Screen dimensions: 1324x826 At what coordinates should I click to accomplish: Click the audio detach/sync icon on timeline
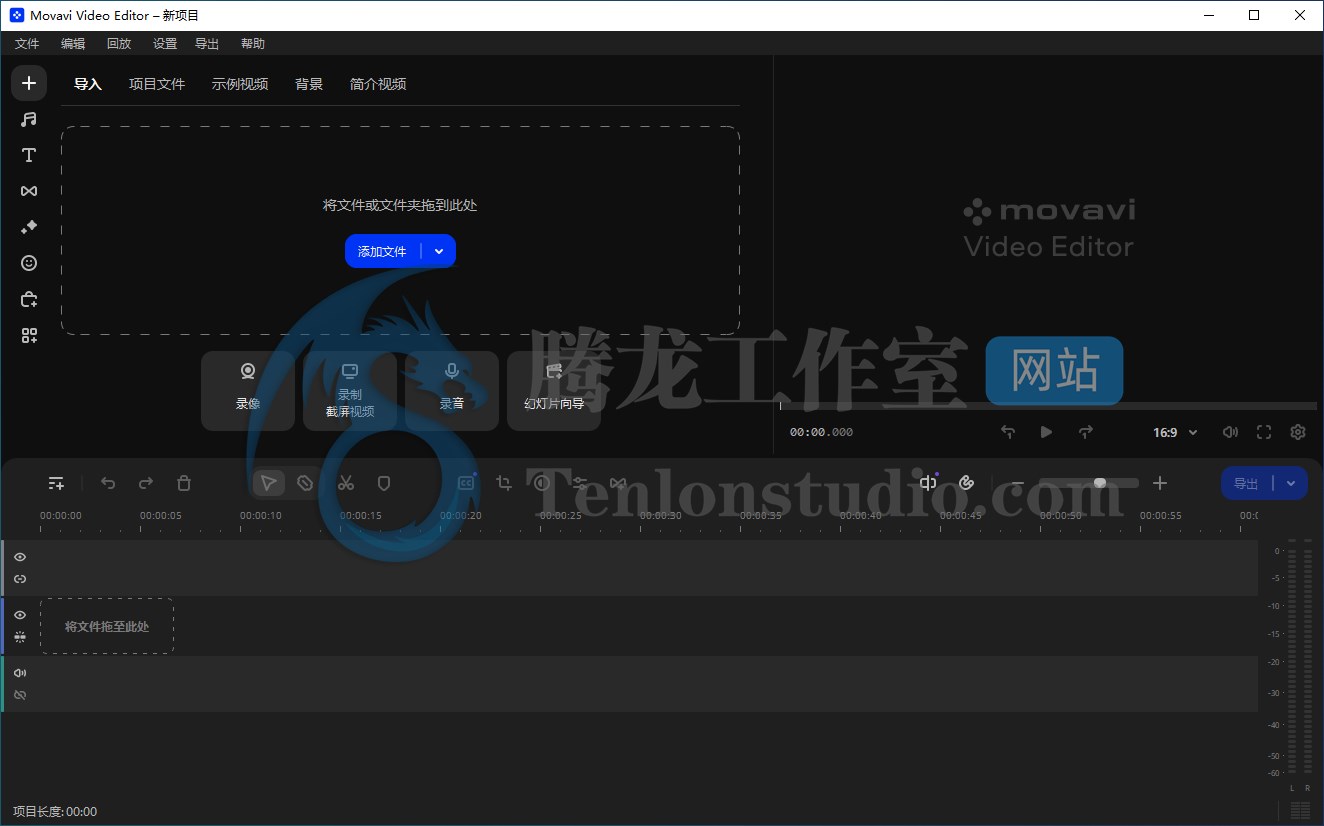point(928,483)
